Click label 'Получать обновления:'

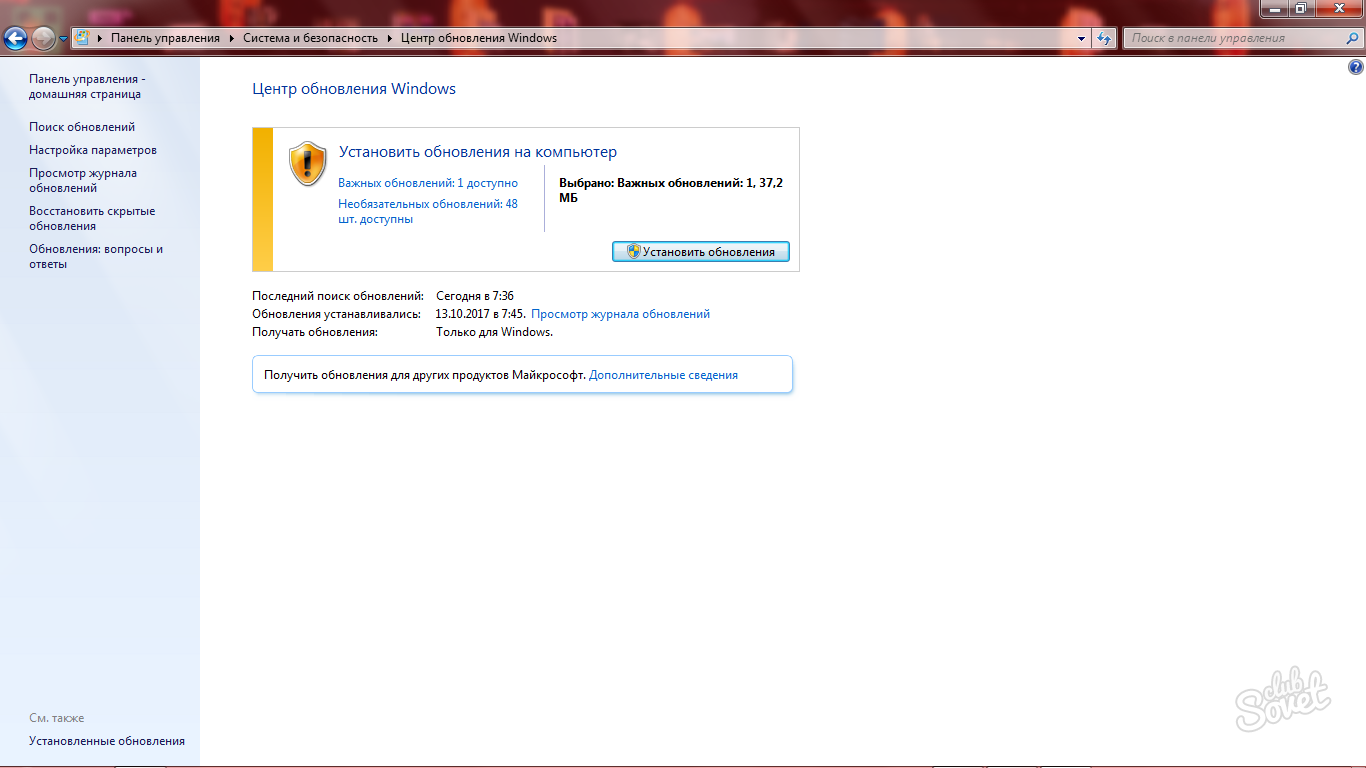pos(315,331)
